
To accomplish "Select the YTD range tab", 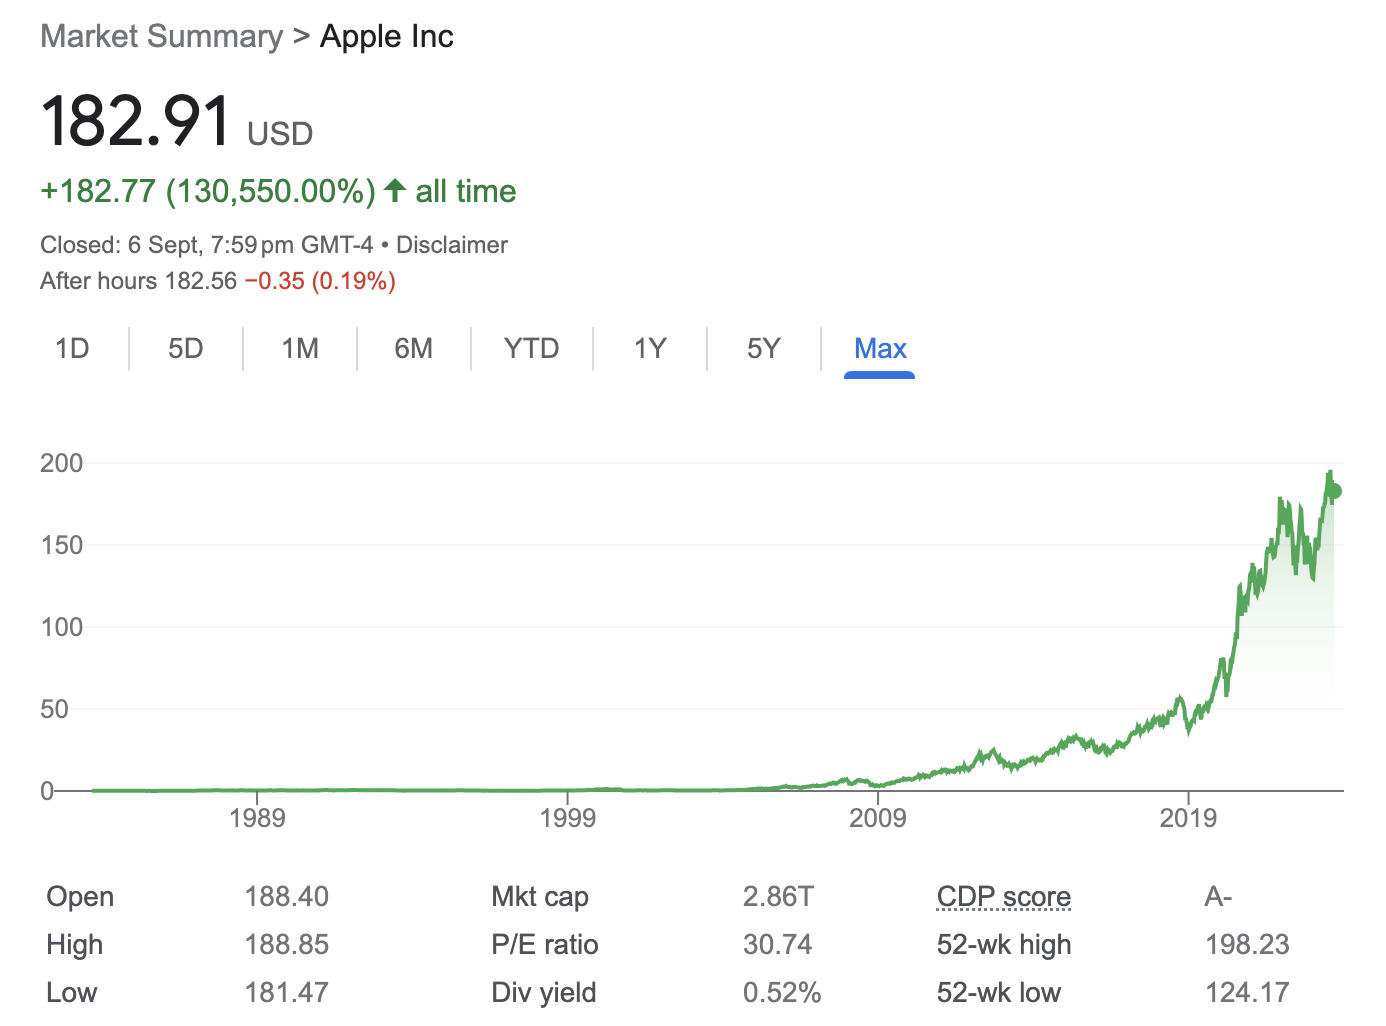I will [x=532, y=349].
